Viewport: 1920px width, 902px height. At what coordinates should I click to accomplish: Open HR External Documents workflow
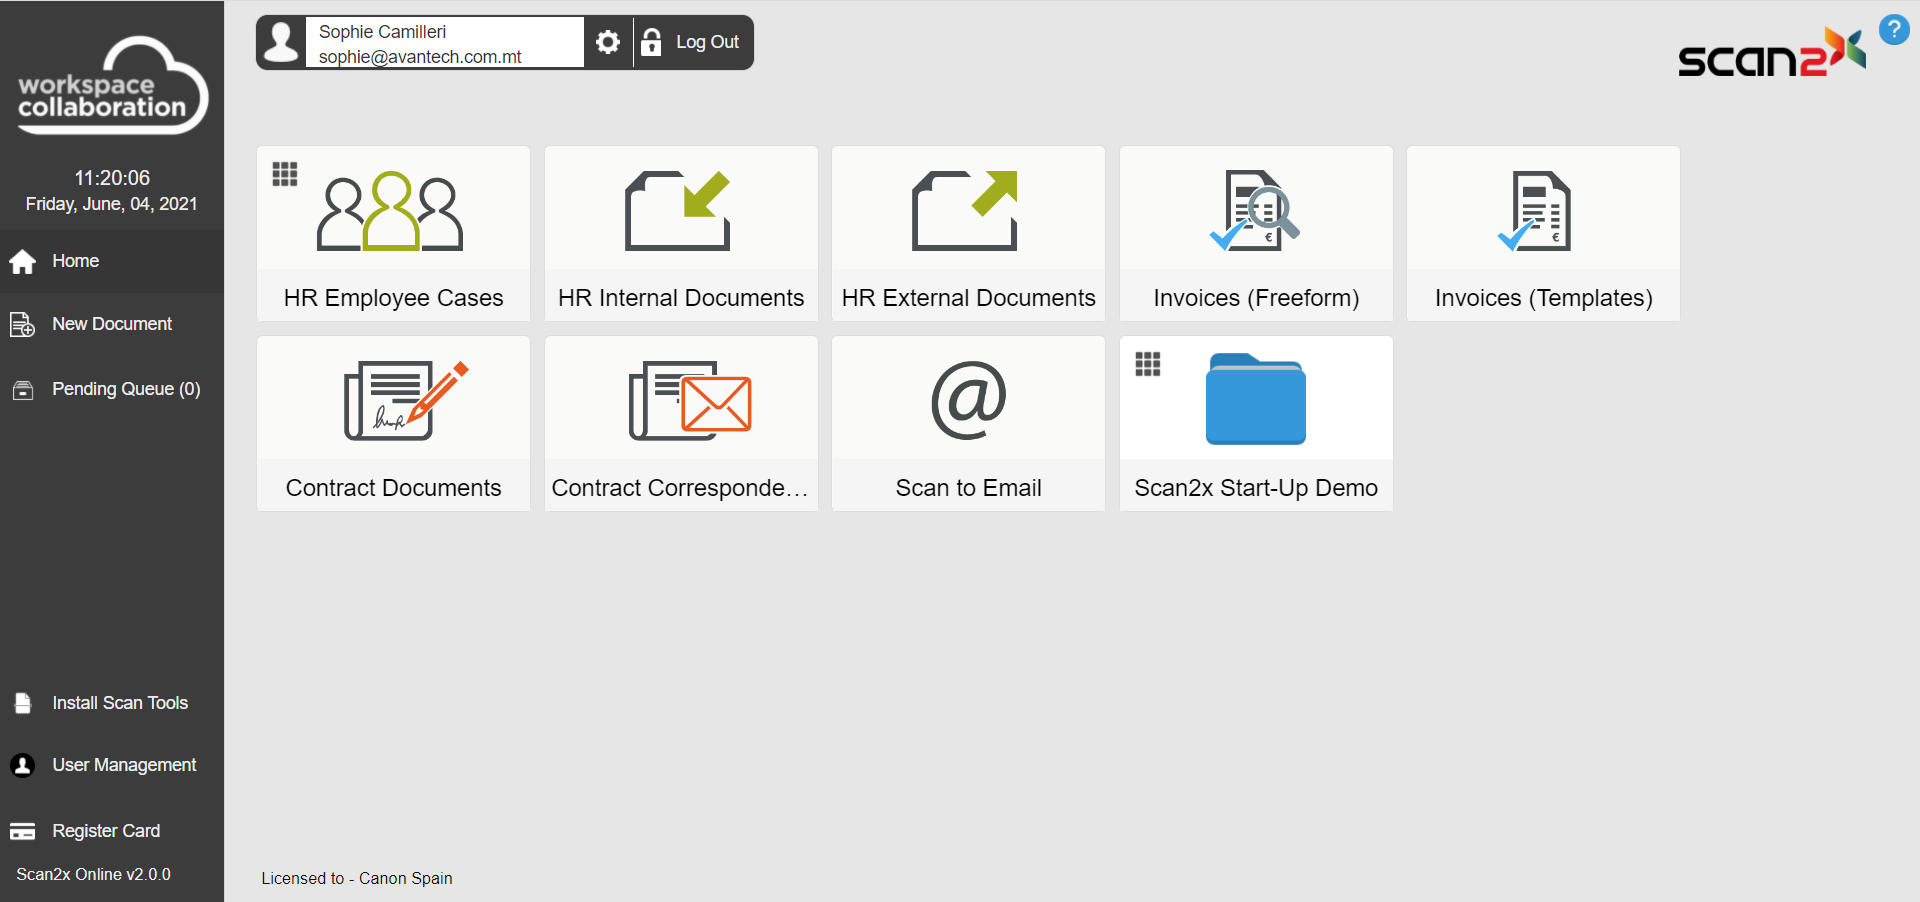(x=968, y=234)
